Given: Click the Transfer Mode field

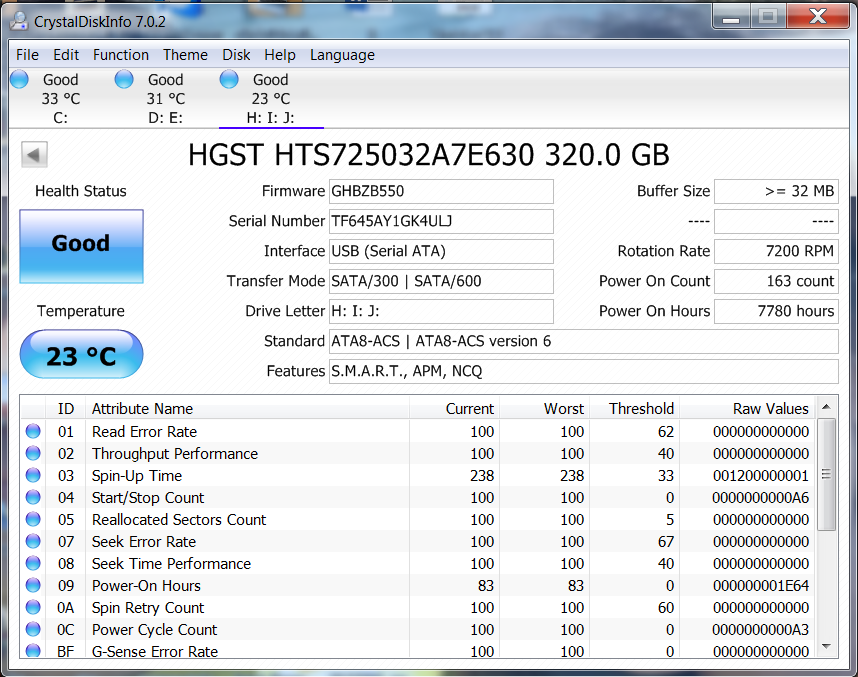Looking at the screenshot, I should click(x=441, y=281).
